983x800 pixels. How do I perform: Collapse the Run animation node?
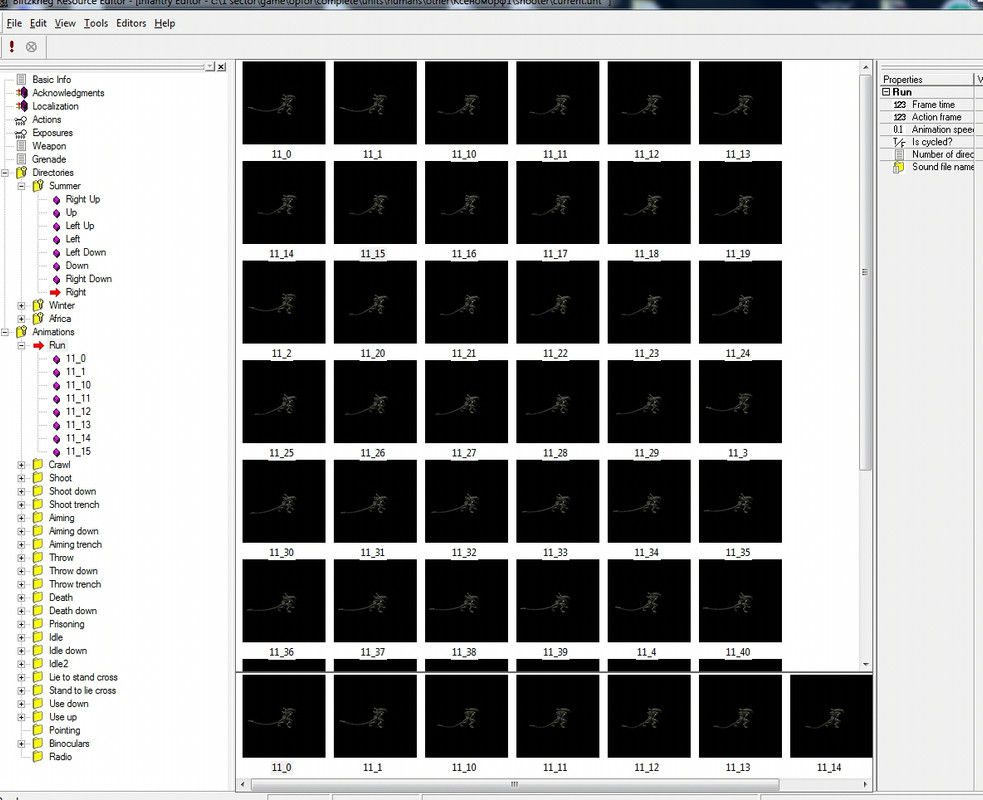21,345
